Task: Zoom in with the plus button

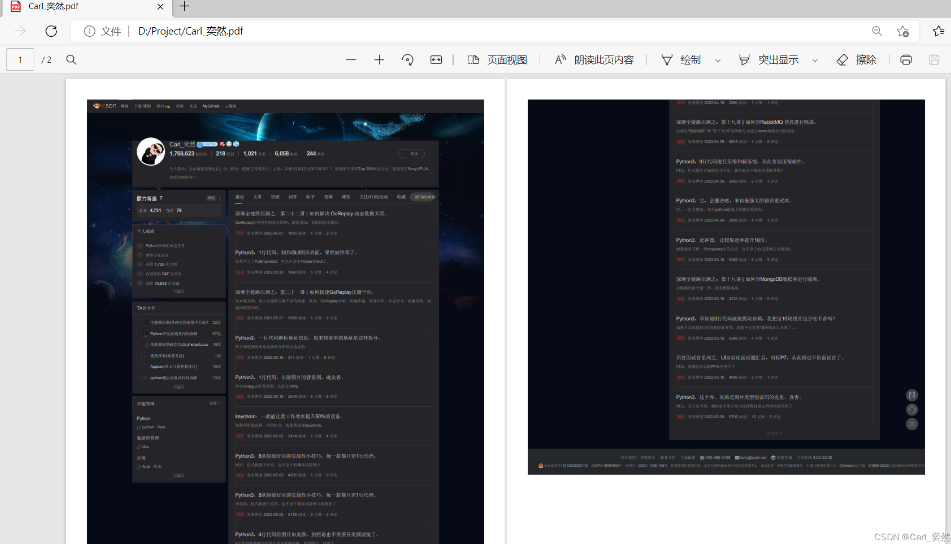Action: coord(379,59)
